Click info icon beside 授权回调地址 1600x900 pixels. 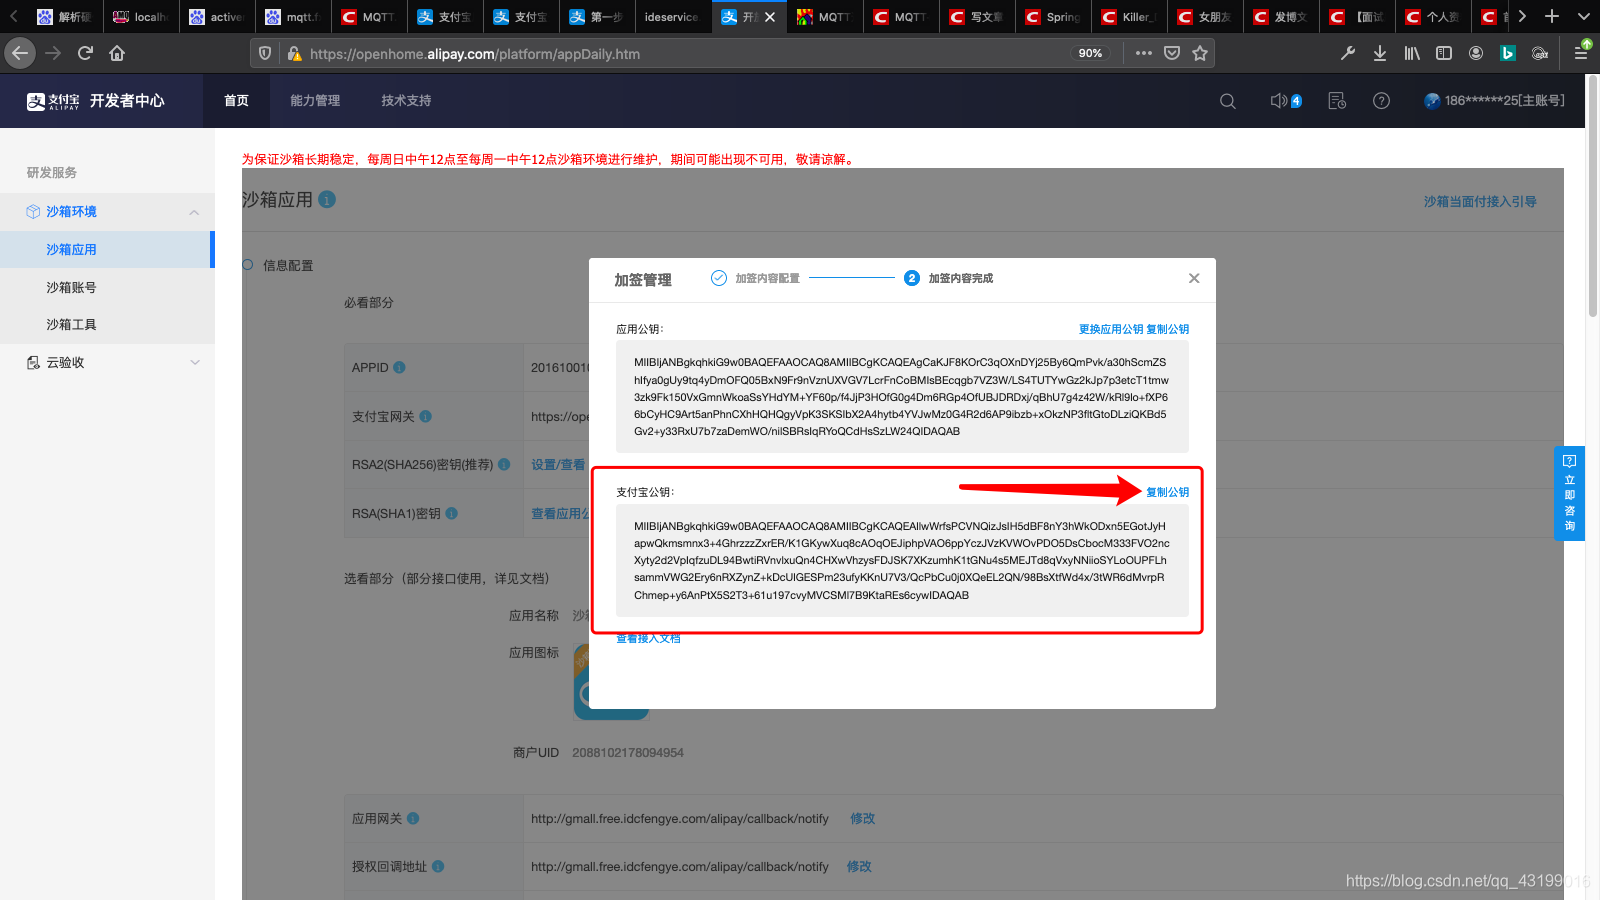point(438,866)
